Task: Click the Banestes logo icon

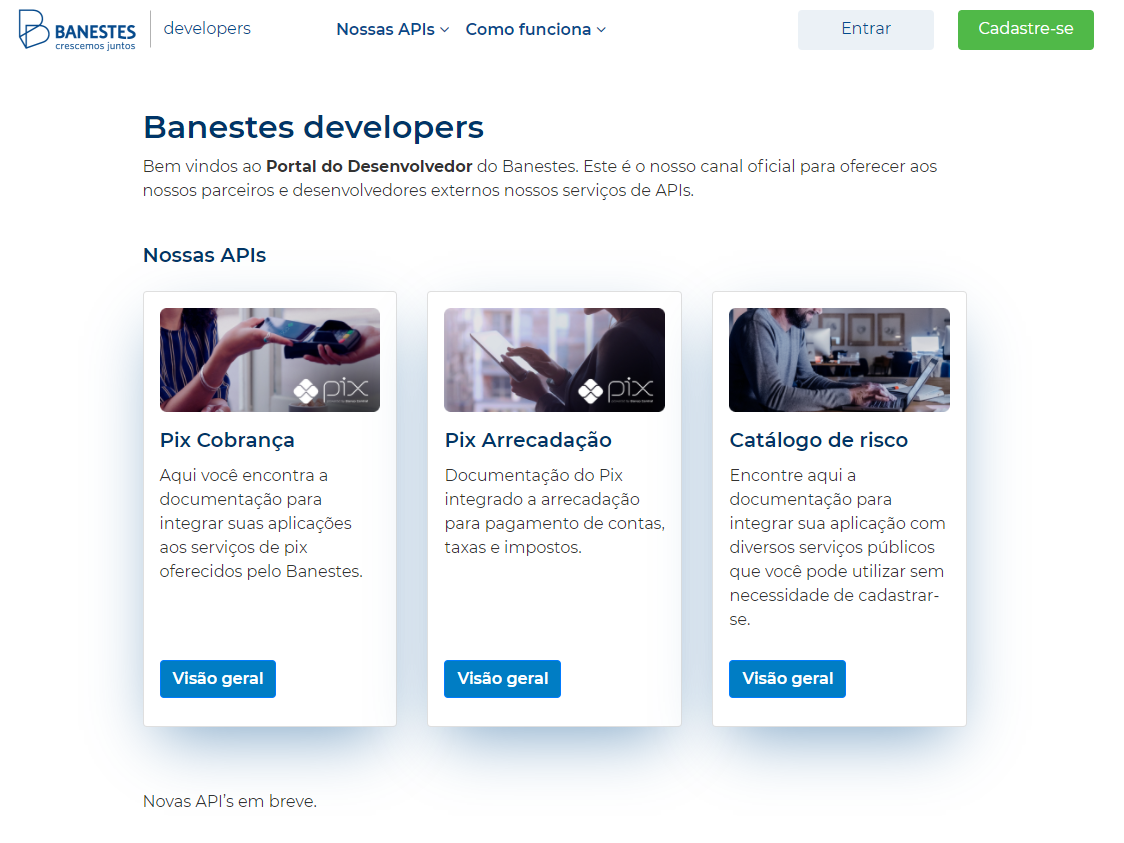Action: coord(34,29)
